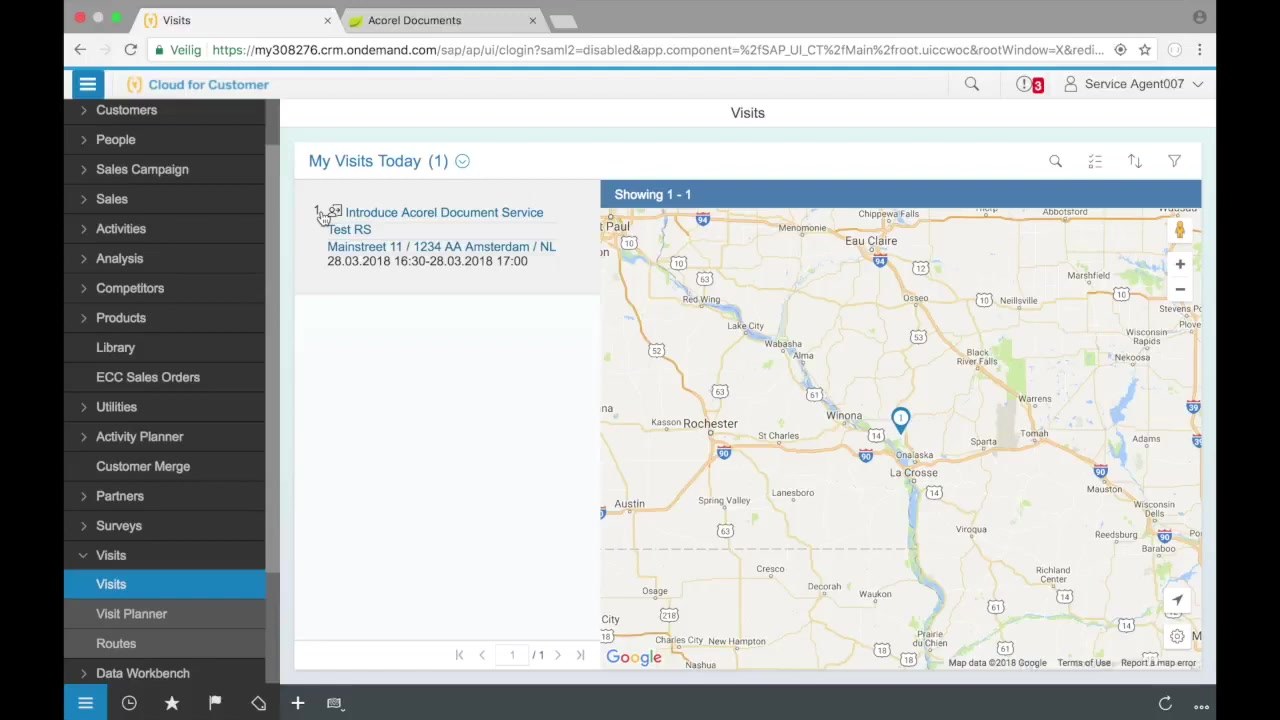Open the notifications alert with badge 3
The image size is (1280, 720).
click(x=1030, y=85)
